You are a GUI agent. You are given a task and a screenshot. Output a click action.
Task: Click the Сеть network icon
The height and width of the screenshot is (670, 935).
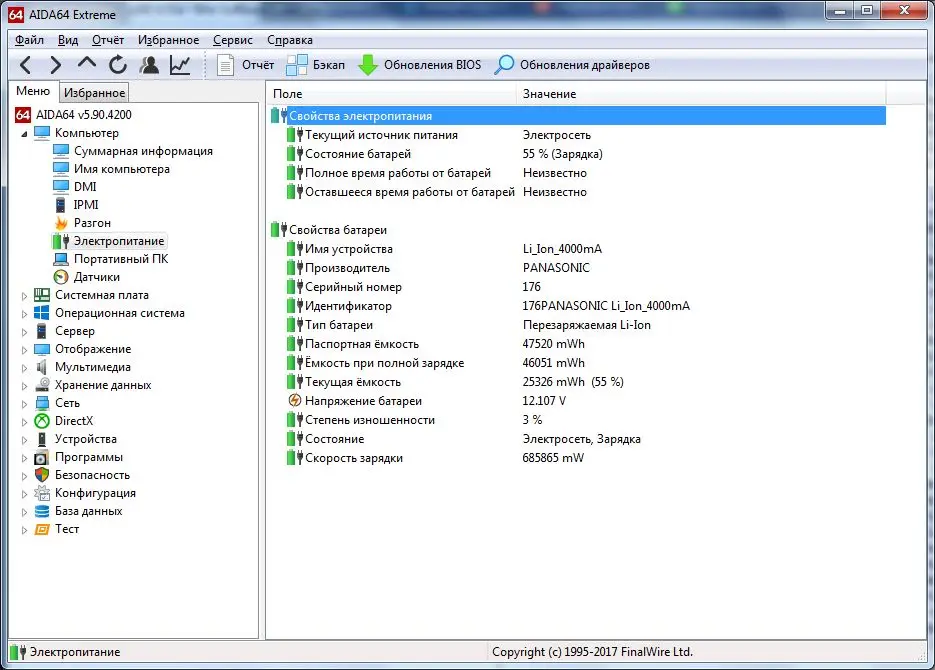(x=42, y=403)
